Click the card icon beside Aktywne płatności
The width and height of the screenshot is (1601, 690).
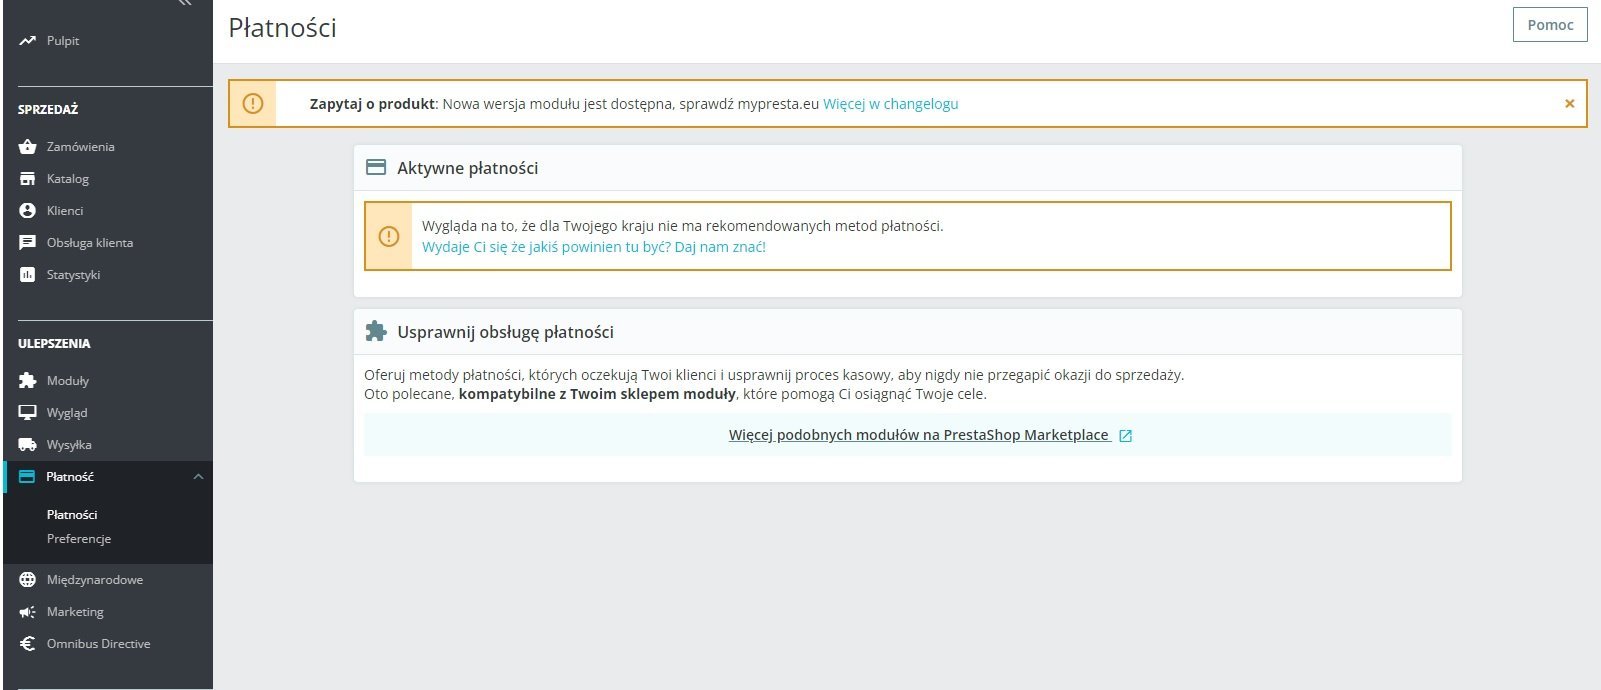point(376,167)
